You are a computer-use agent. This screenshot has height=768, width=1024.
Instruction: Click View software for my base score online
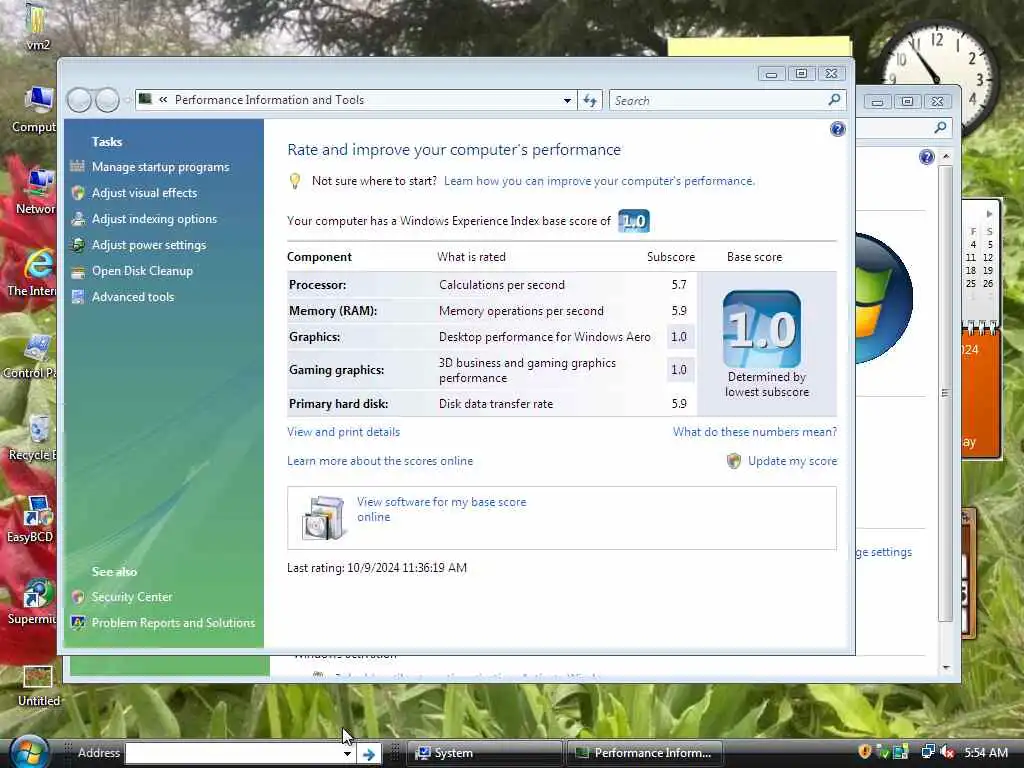(x=441, y=509)
